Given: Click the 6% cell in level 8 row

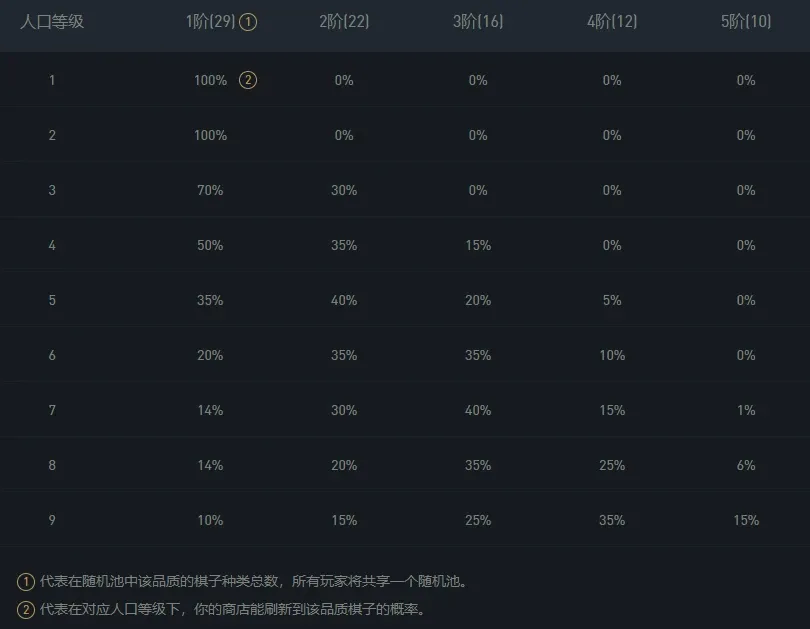Looking at the screenshot, I should pyautogui.click(x=746, y=465).
